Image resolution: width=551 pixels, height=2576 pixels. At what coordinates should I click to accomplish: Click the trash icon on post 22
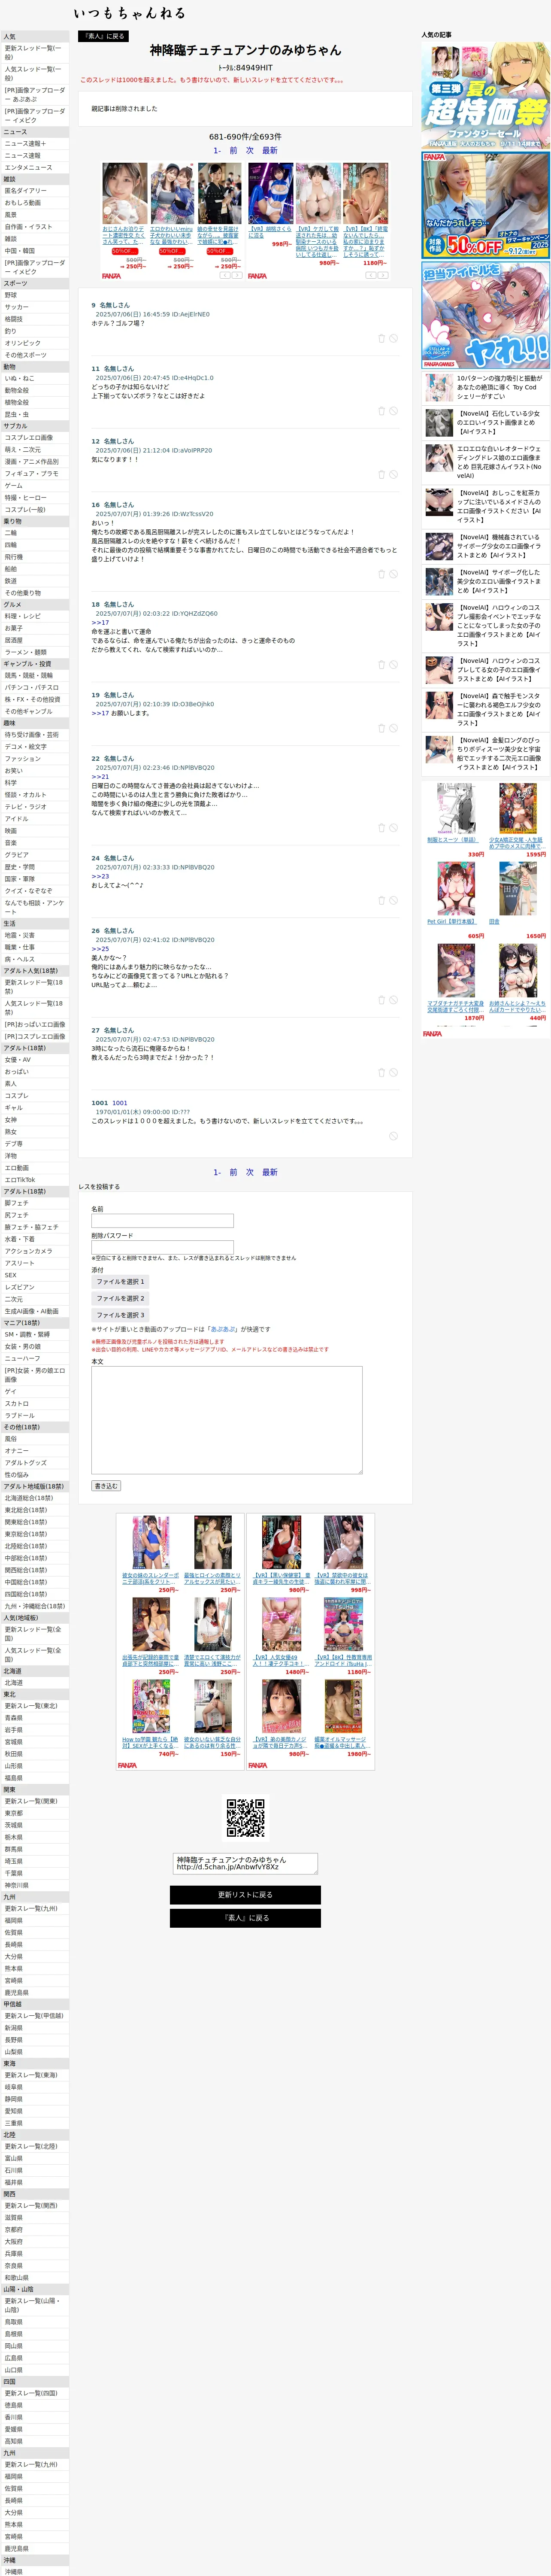(x=381, y=828)
